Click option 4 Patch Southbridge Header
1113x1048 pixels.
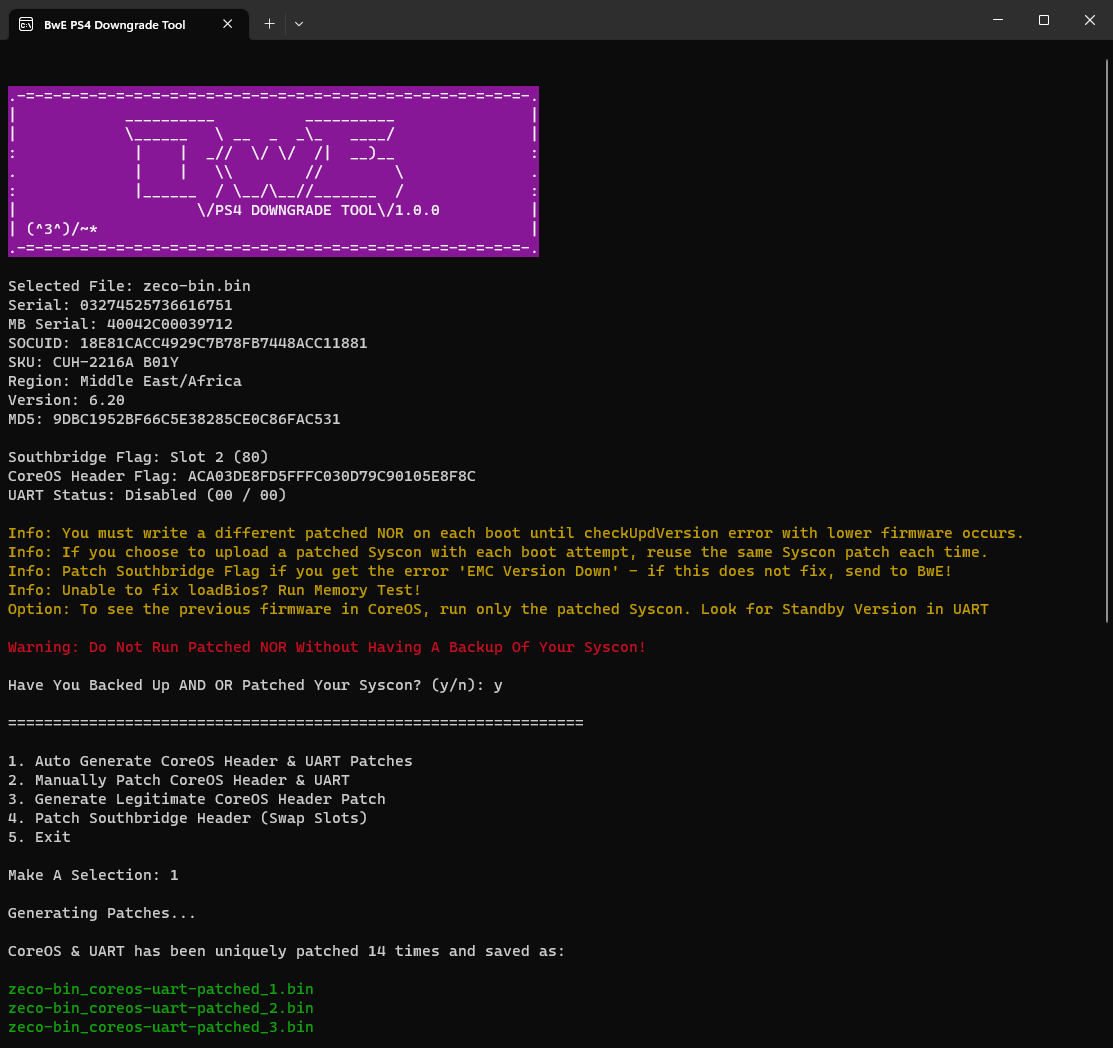pos(187,819)
